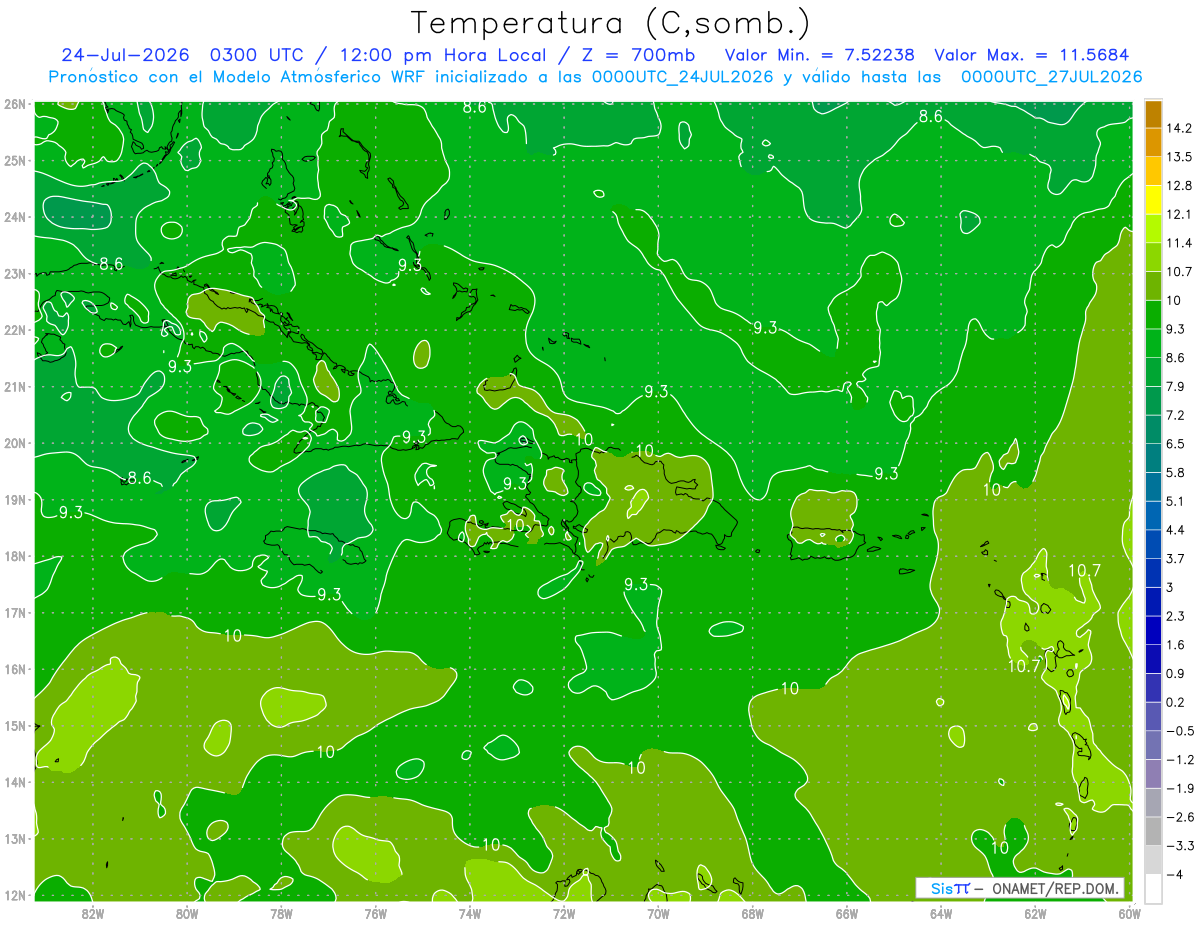Click the 60W longitude label

[1130, 913]
